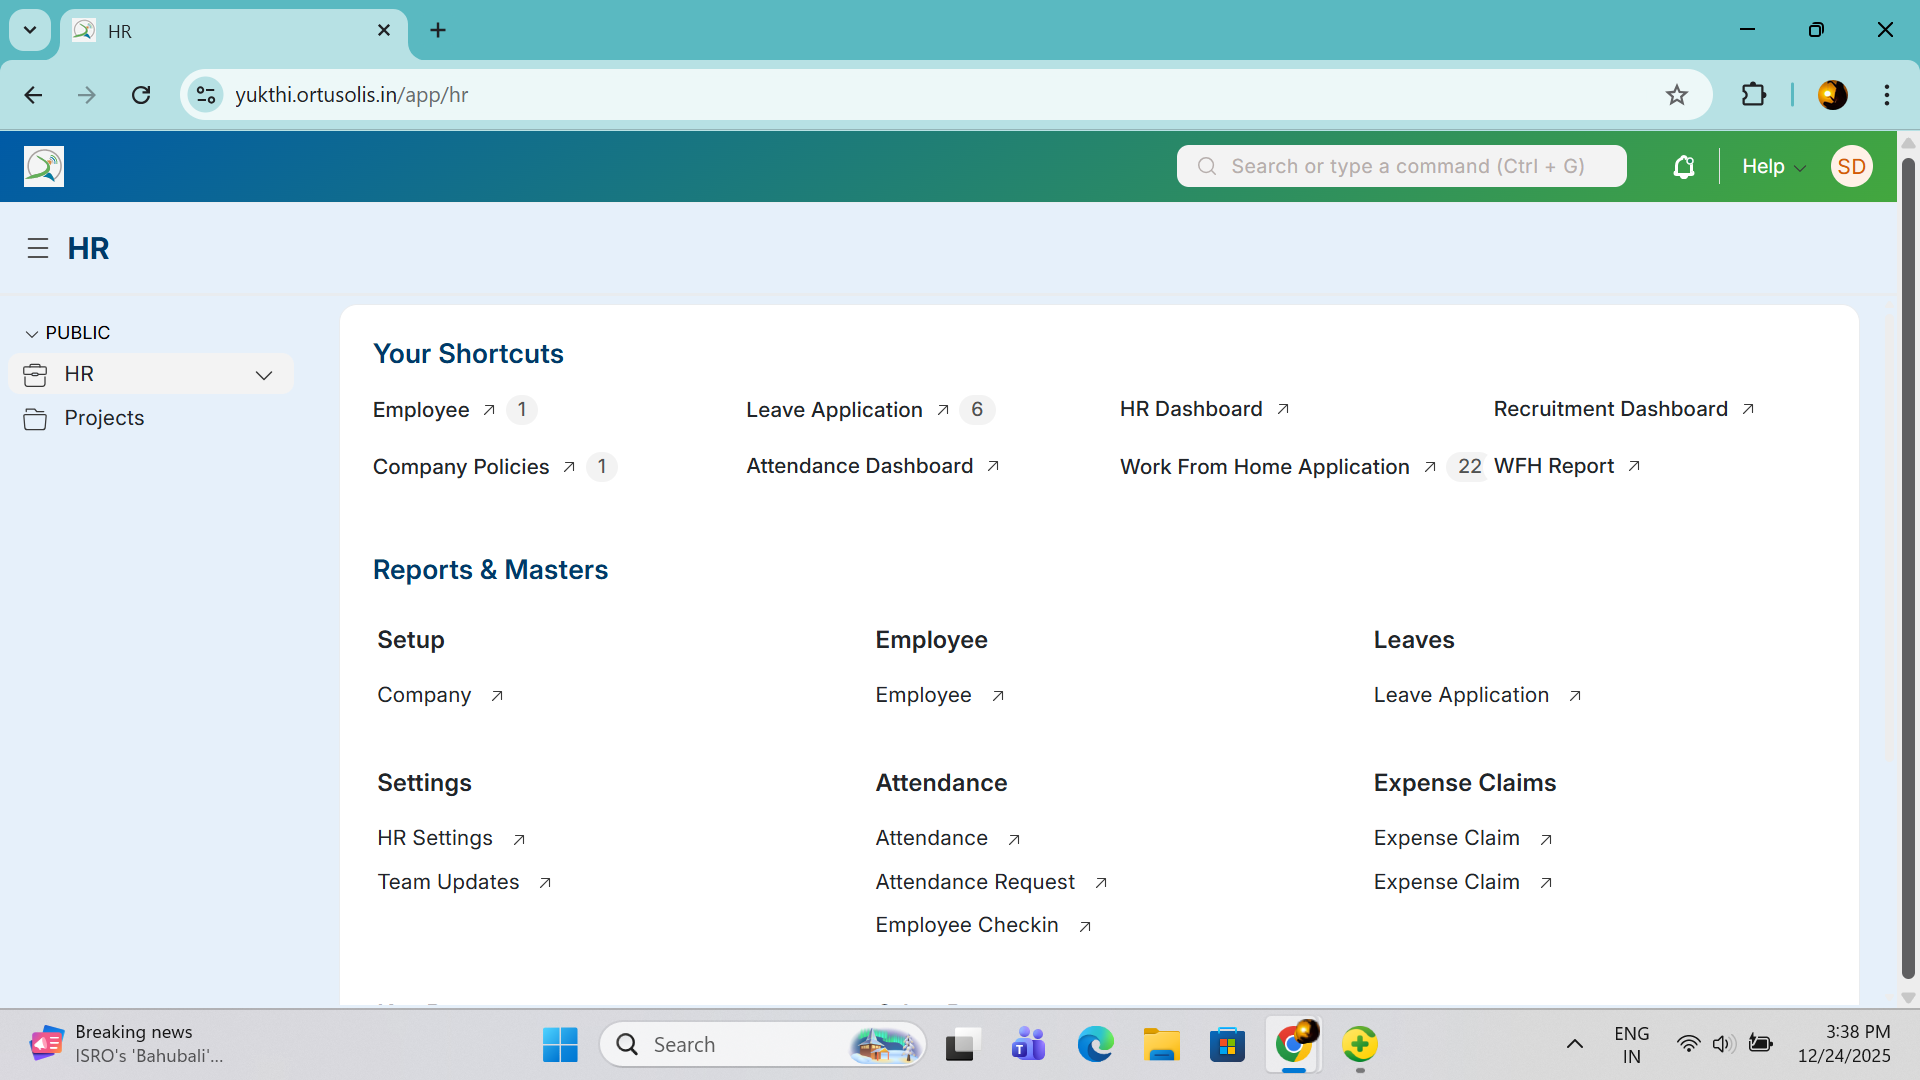Open the site information icon in address bar
Image resolution: width=1920 pixels, height=1080 pixels.
[206, 95]
